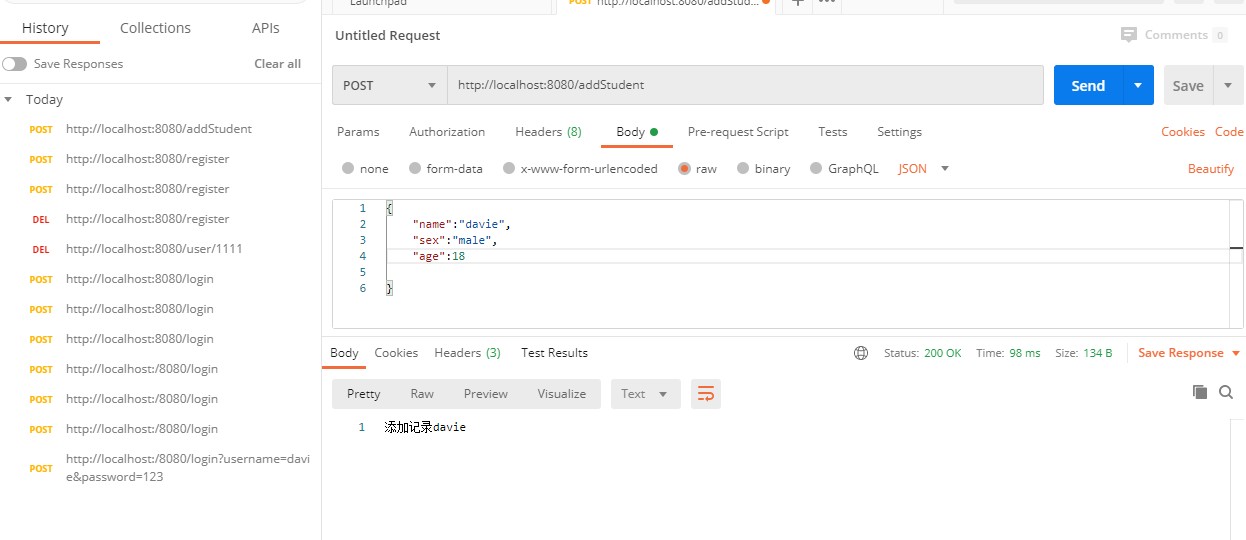Click the 200 OK status text
This screenshot has height=540, width=1246.
pos(943,353)
